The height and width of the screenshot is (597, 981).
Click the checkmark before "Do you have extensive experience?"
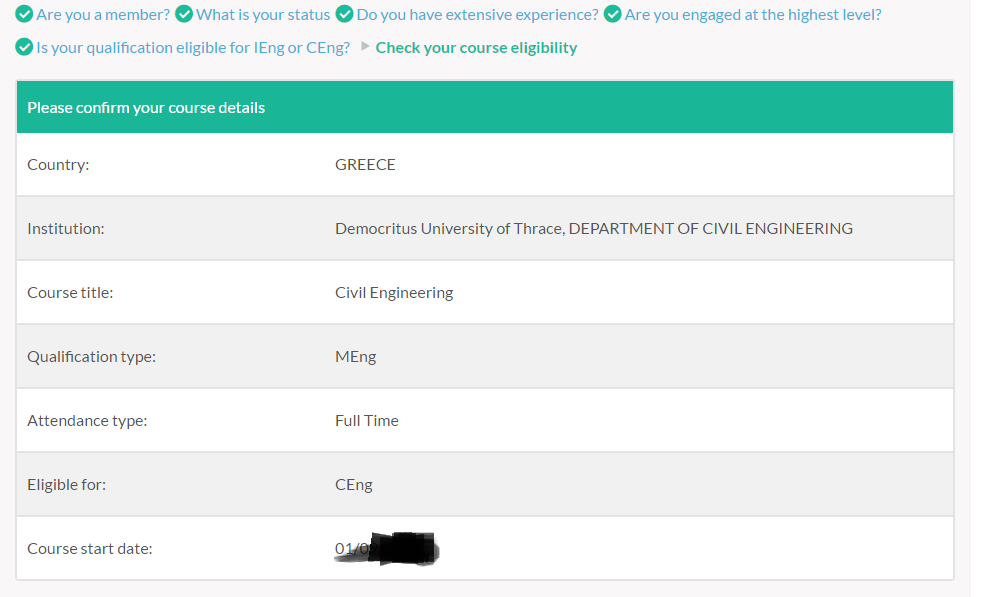pos(345,15)
